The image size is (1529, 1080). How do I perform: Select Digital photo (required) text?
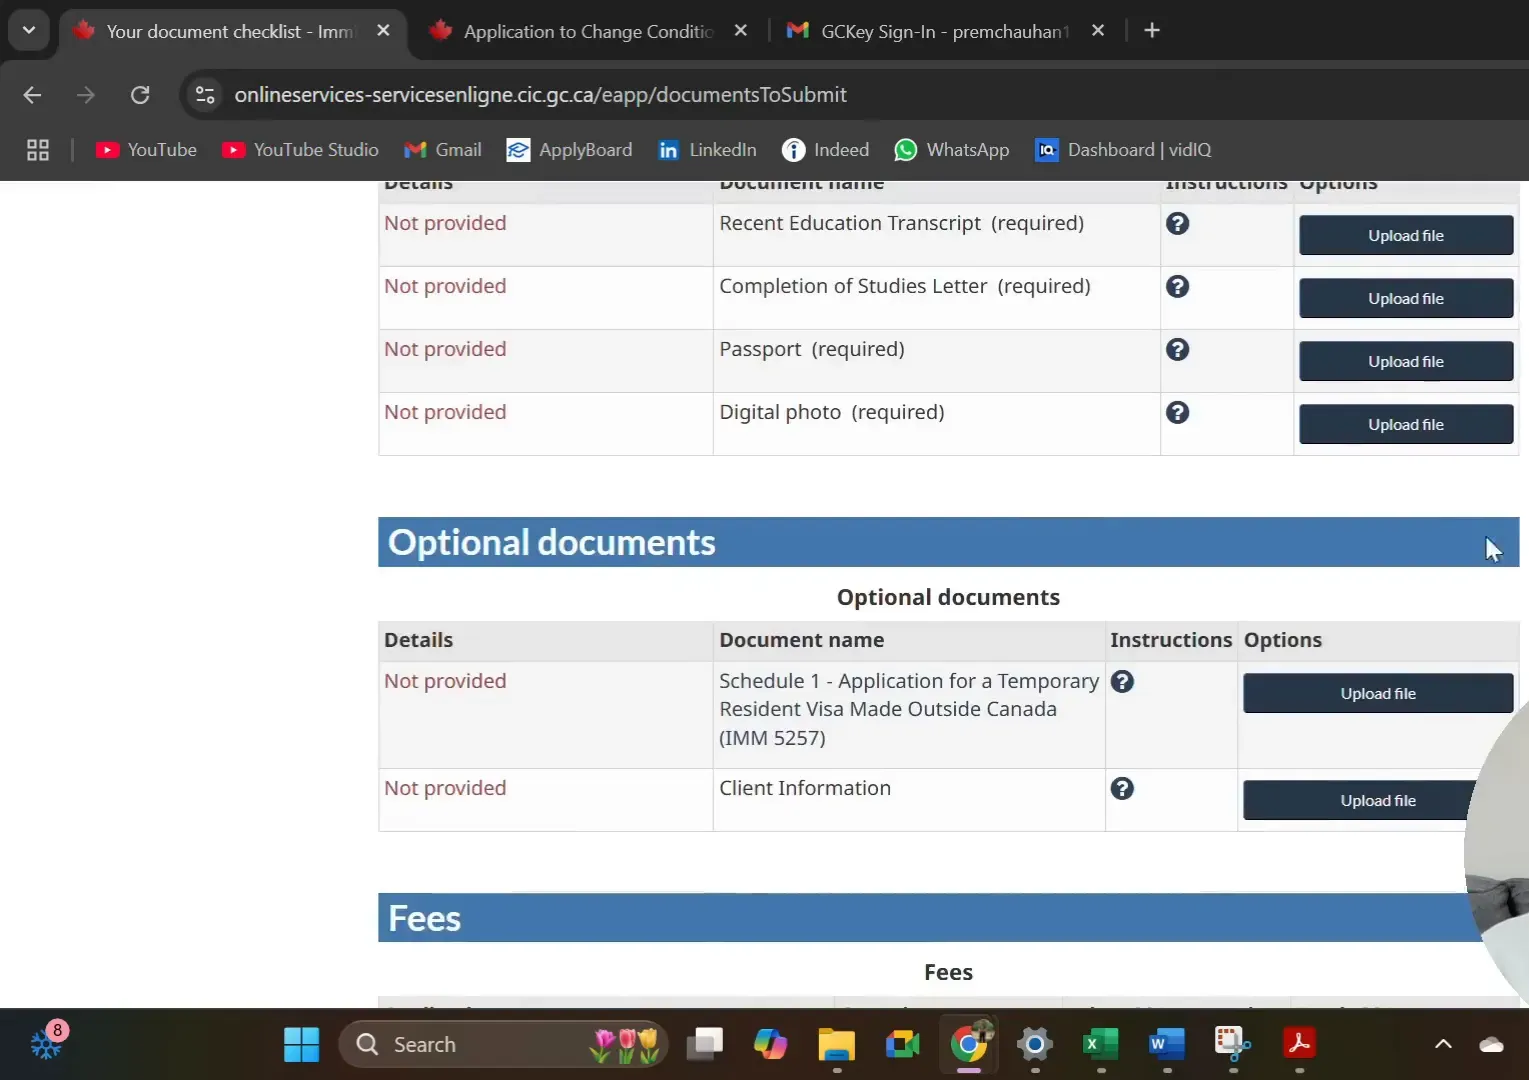pos(832,412)
